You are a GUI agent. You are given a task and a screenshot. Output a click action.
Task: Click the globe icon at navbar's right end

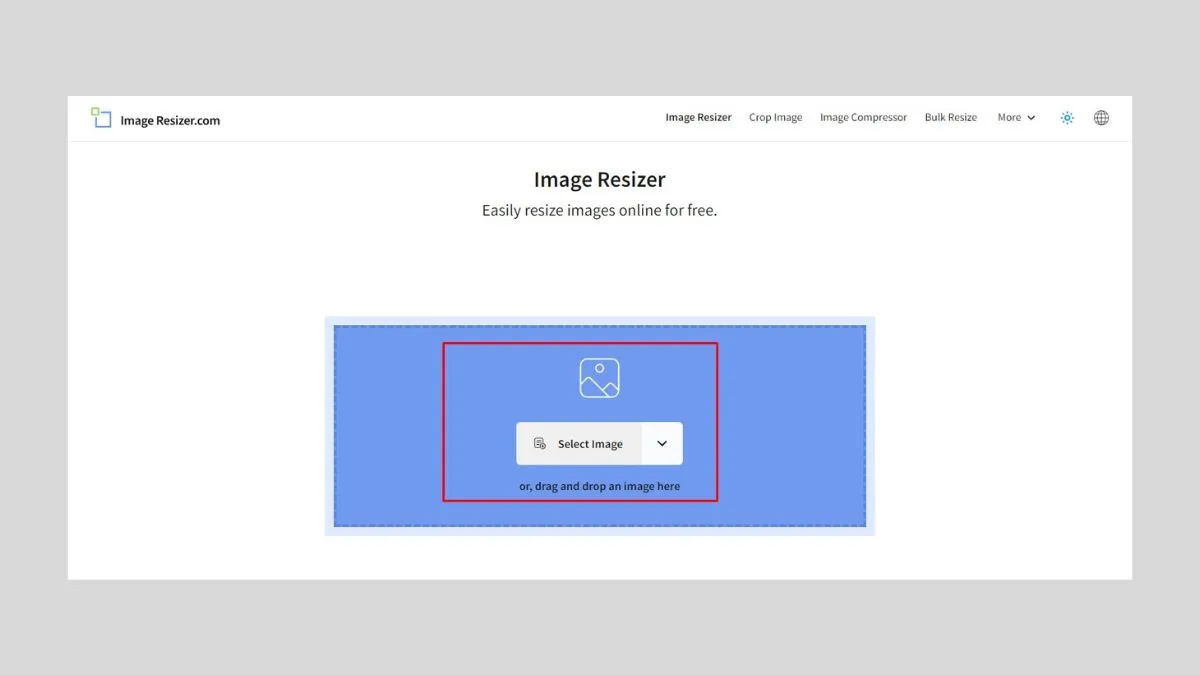tap(1101, 117)
